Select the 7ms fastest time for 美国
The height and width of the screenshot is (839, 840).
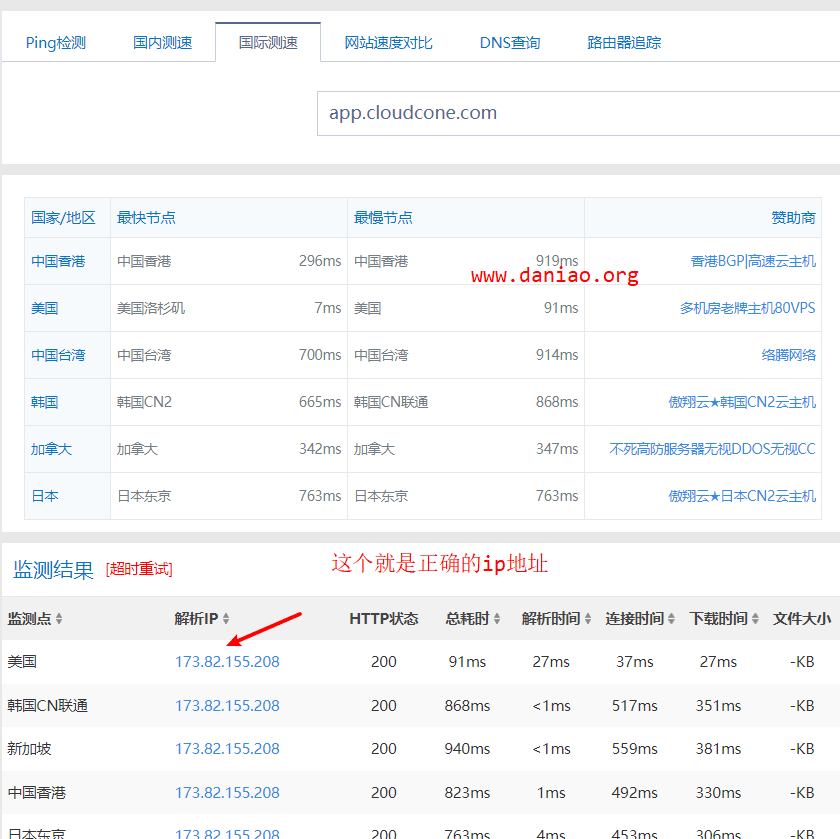coord(327,308)
